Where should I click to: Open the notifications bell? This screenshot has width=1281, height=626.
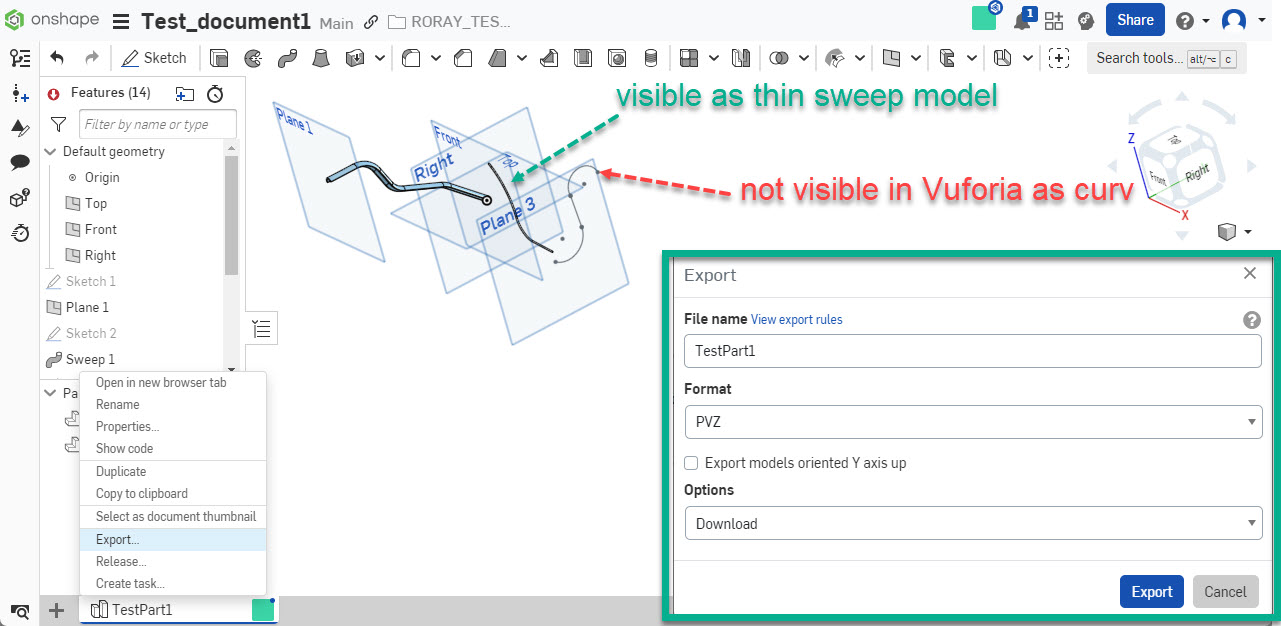click(x=1025, y=19)
